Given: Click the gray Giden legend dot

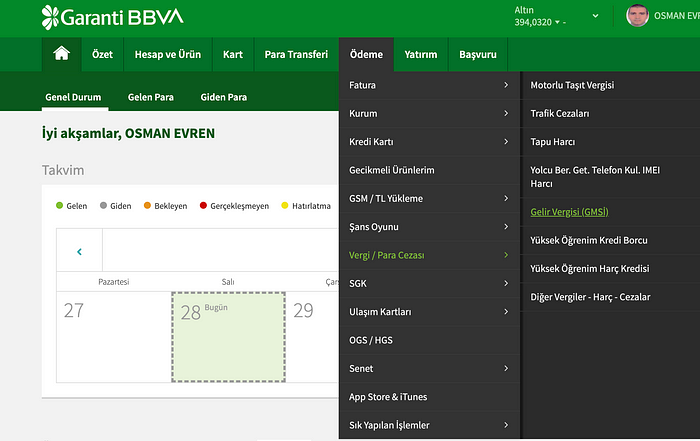Looking at the screenshot, I should tap(103, 205).
